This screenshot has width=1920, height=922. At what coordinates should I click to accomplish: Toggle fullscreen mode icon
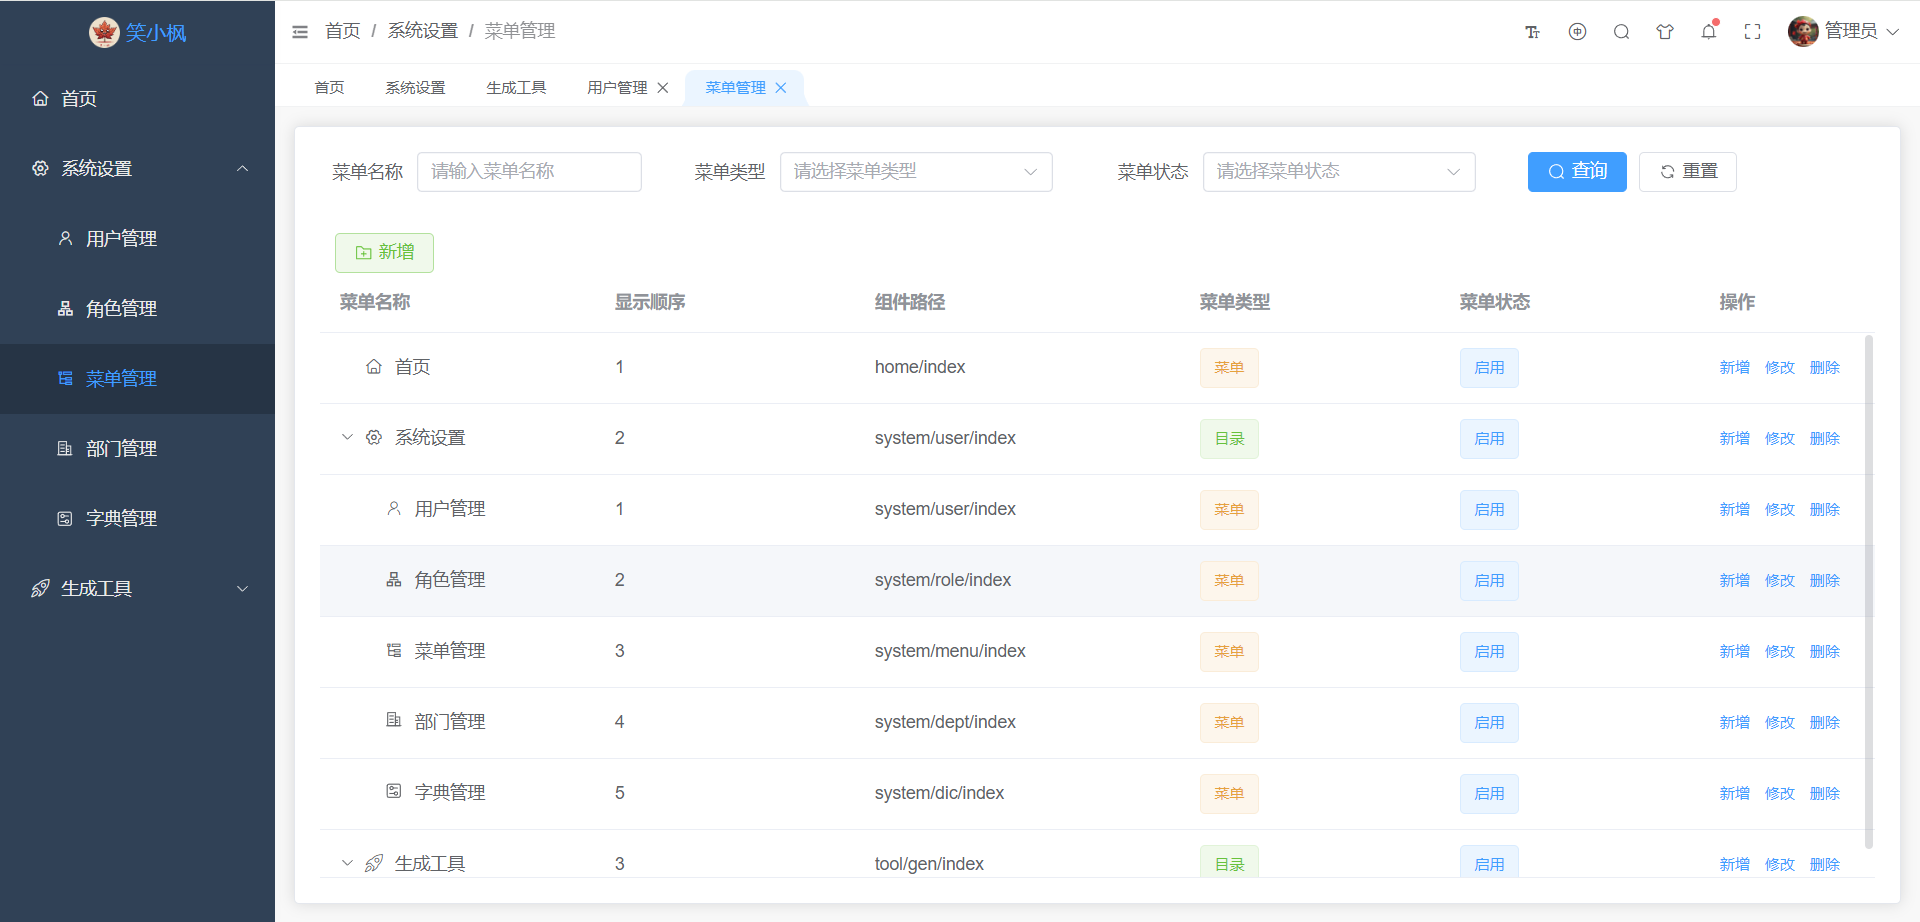(x=1752, y=32)
